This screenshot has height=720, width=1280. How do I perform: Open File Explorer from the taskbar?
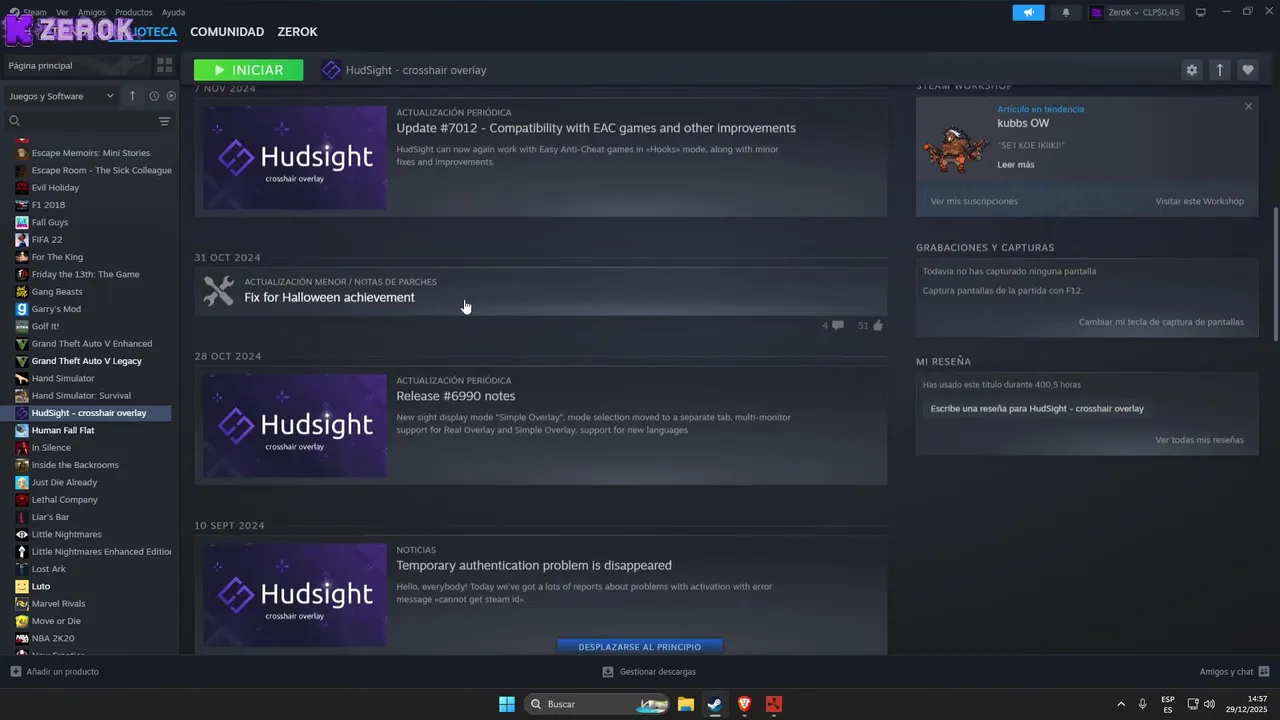(x=685, y=704)
